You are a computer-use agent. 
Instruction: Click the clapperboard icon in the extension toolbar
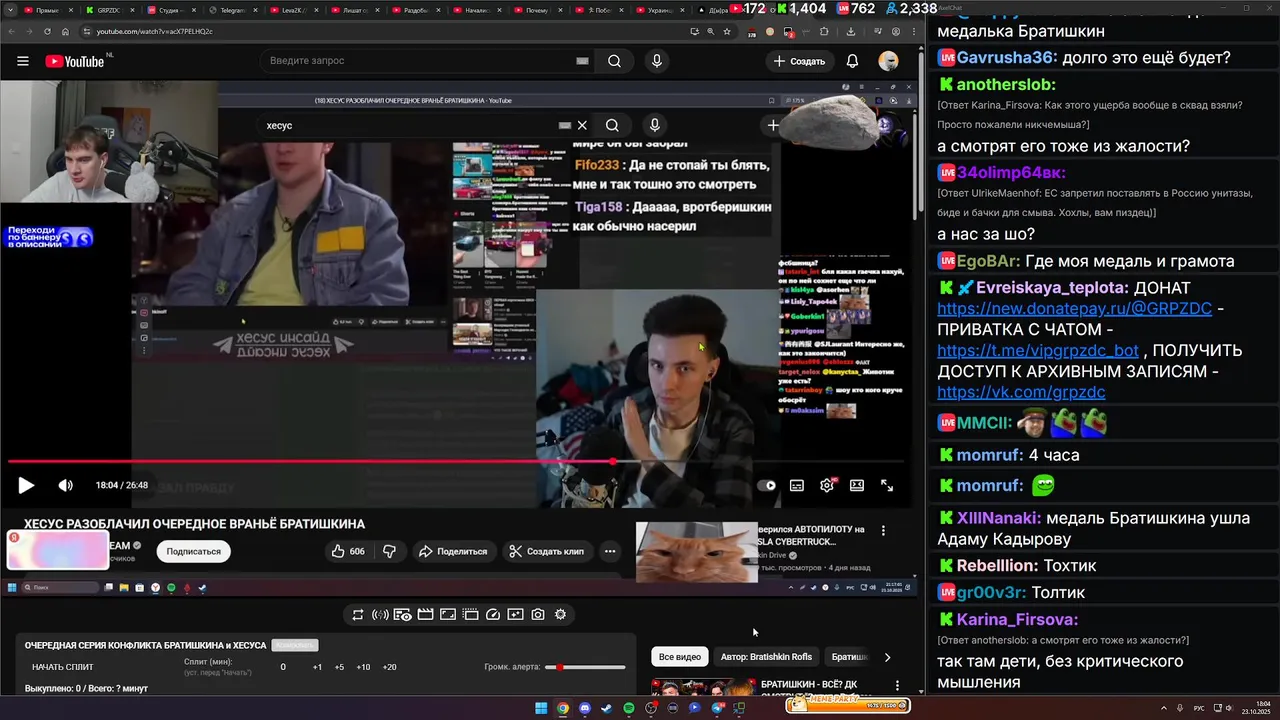pos(425,615)
